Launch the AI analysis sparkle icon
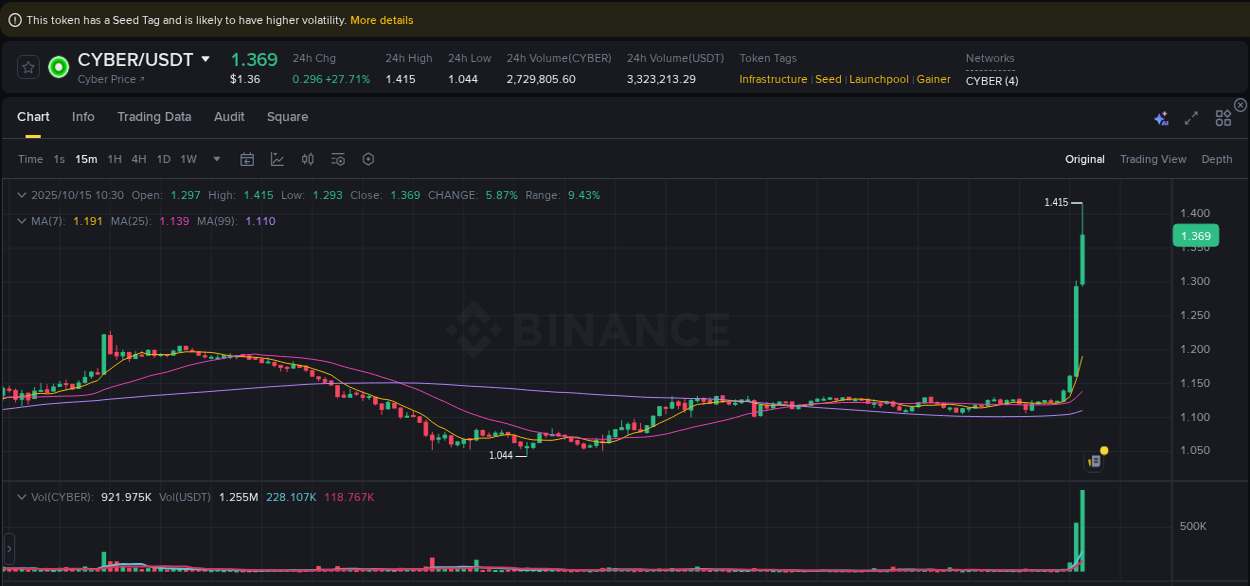The image size is (1250, 586). (1161, 117)
